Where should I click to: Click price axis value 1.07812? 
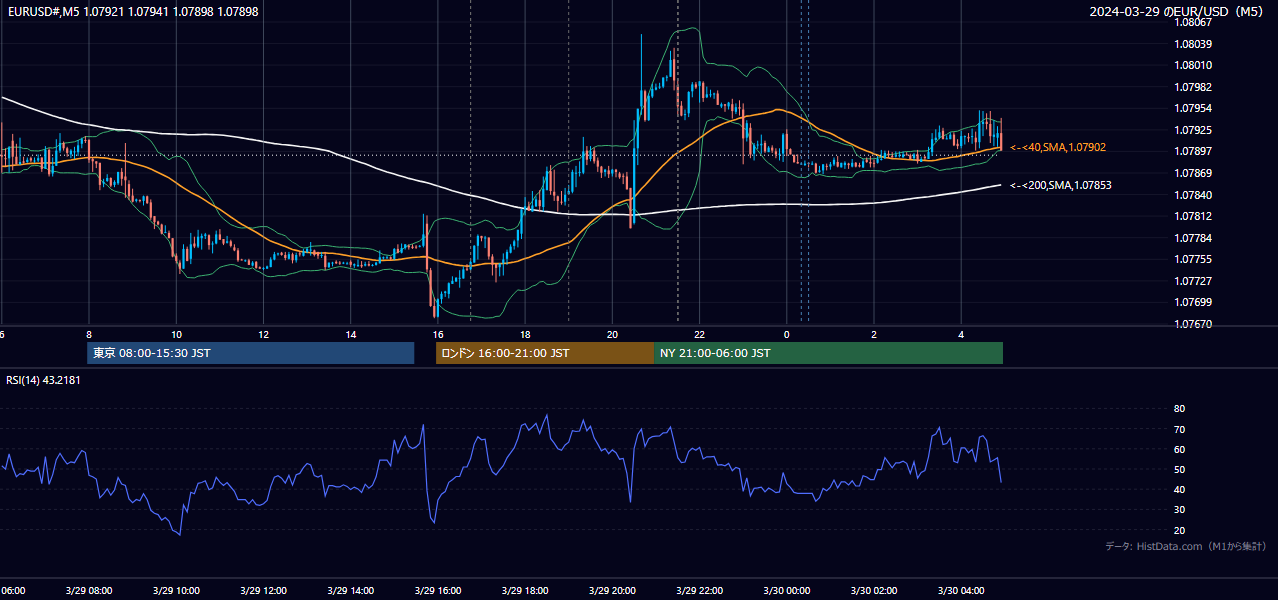(1194, 216)
